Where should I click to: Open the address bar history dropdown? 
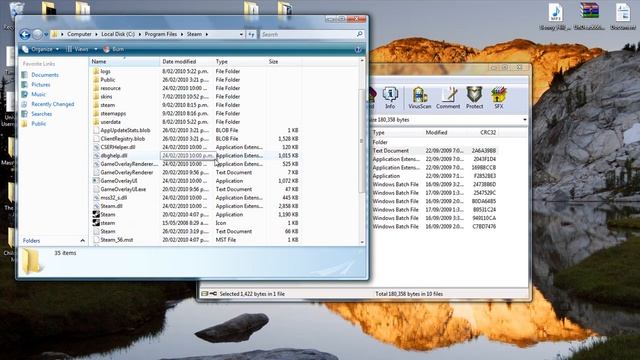(x=241, y=35)
